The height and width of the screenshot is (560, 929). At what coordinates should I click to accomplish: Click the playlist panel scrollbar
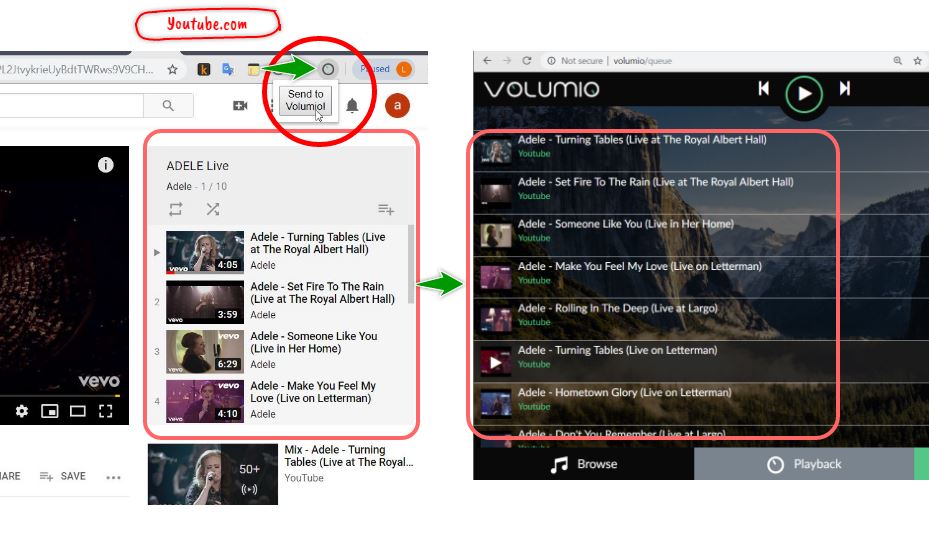point(411,264)
